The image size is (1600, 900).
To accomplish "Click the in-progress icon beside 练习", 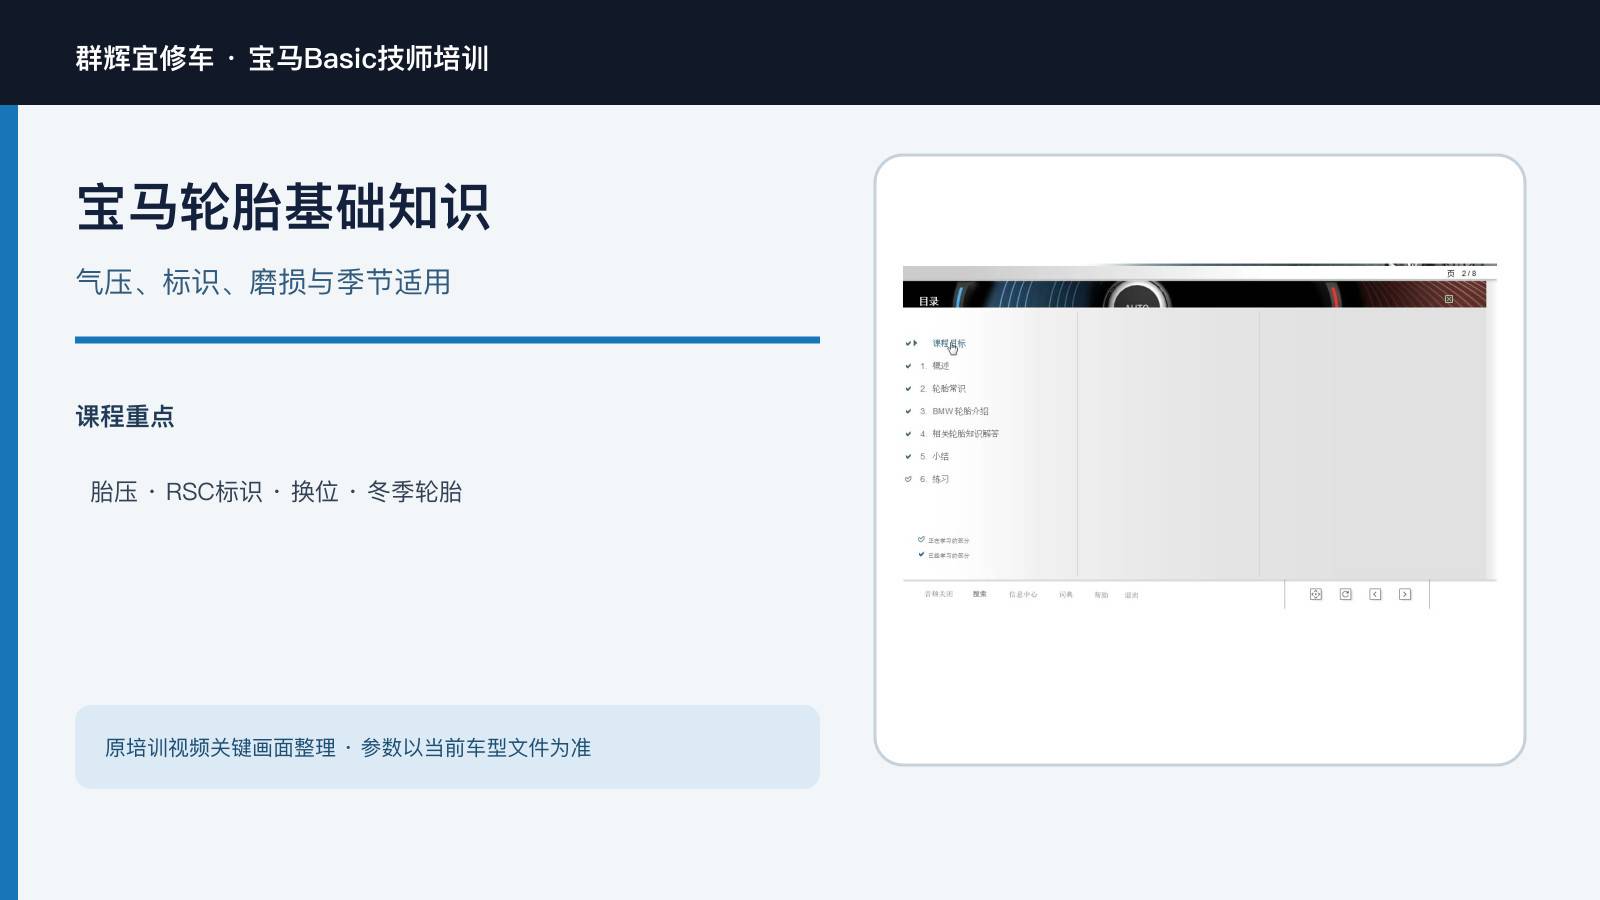I will (908, 479).
